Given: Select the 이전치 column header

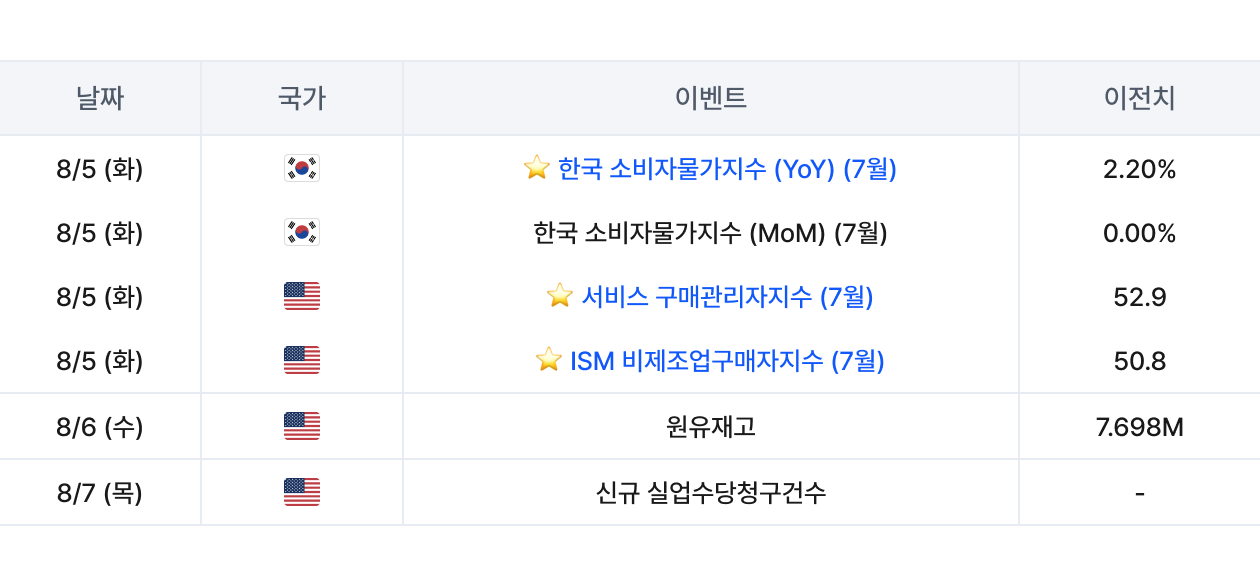Looking at the screenshot, I should [x=1140, y=98].
